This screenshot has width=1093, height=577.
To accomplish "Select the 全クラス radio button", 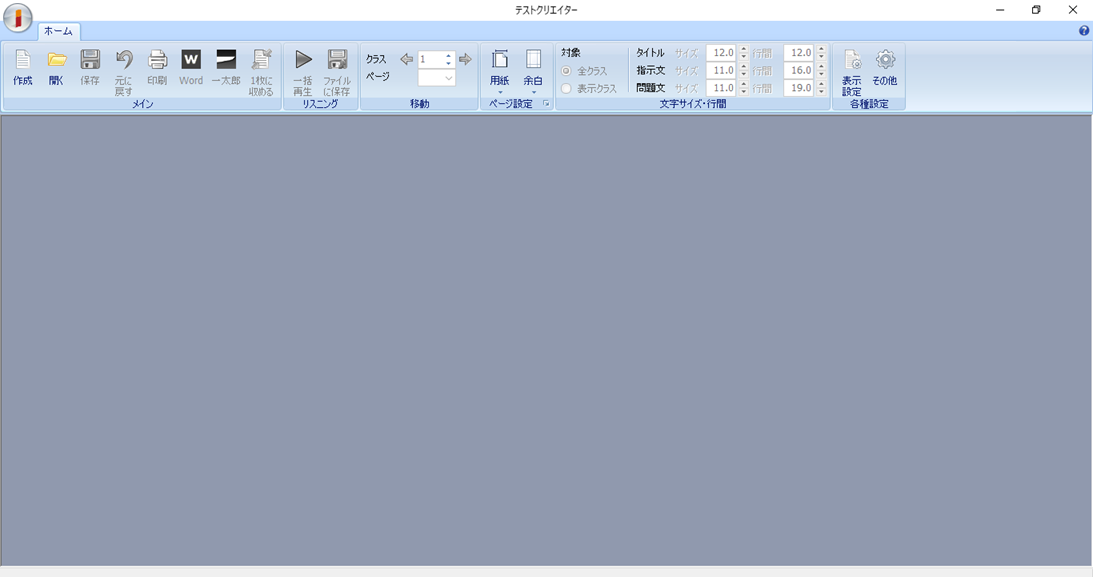I will 567,71.
